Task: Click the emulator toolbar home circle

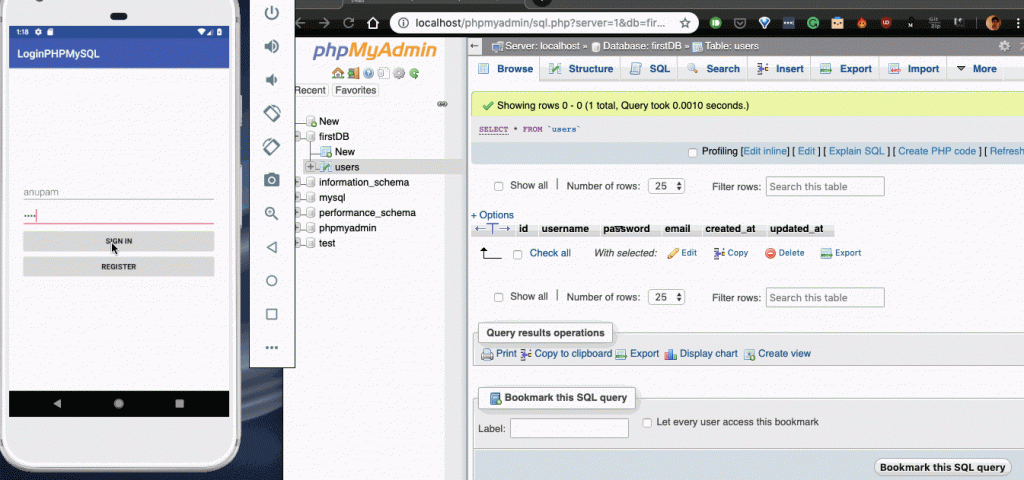Action: point(272,281)
